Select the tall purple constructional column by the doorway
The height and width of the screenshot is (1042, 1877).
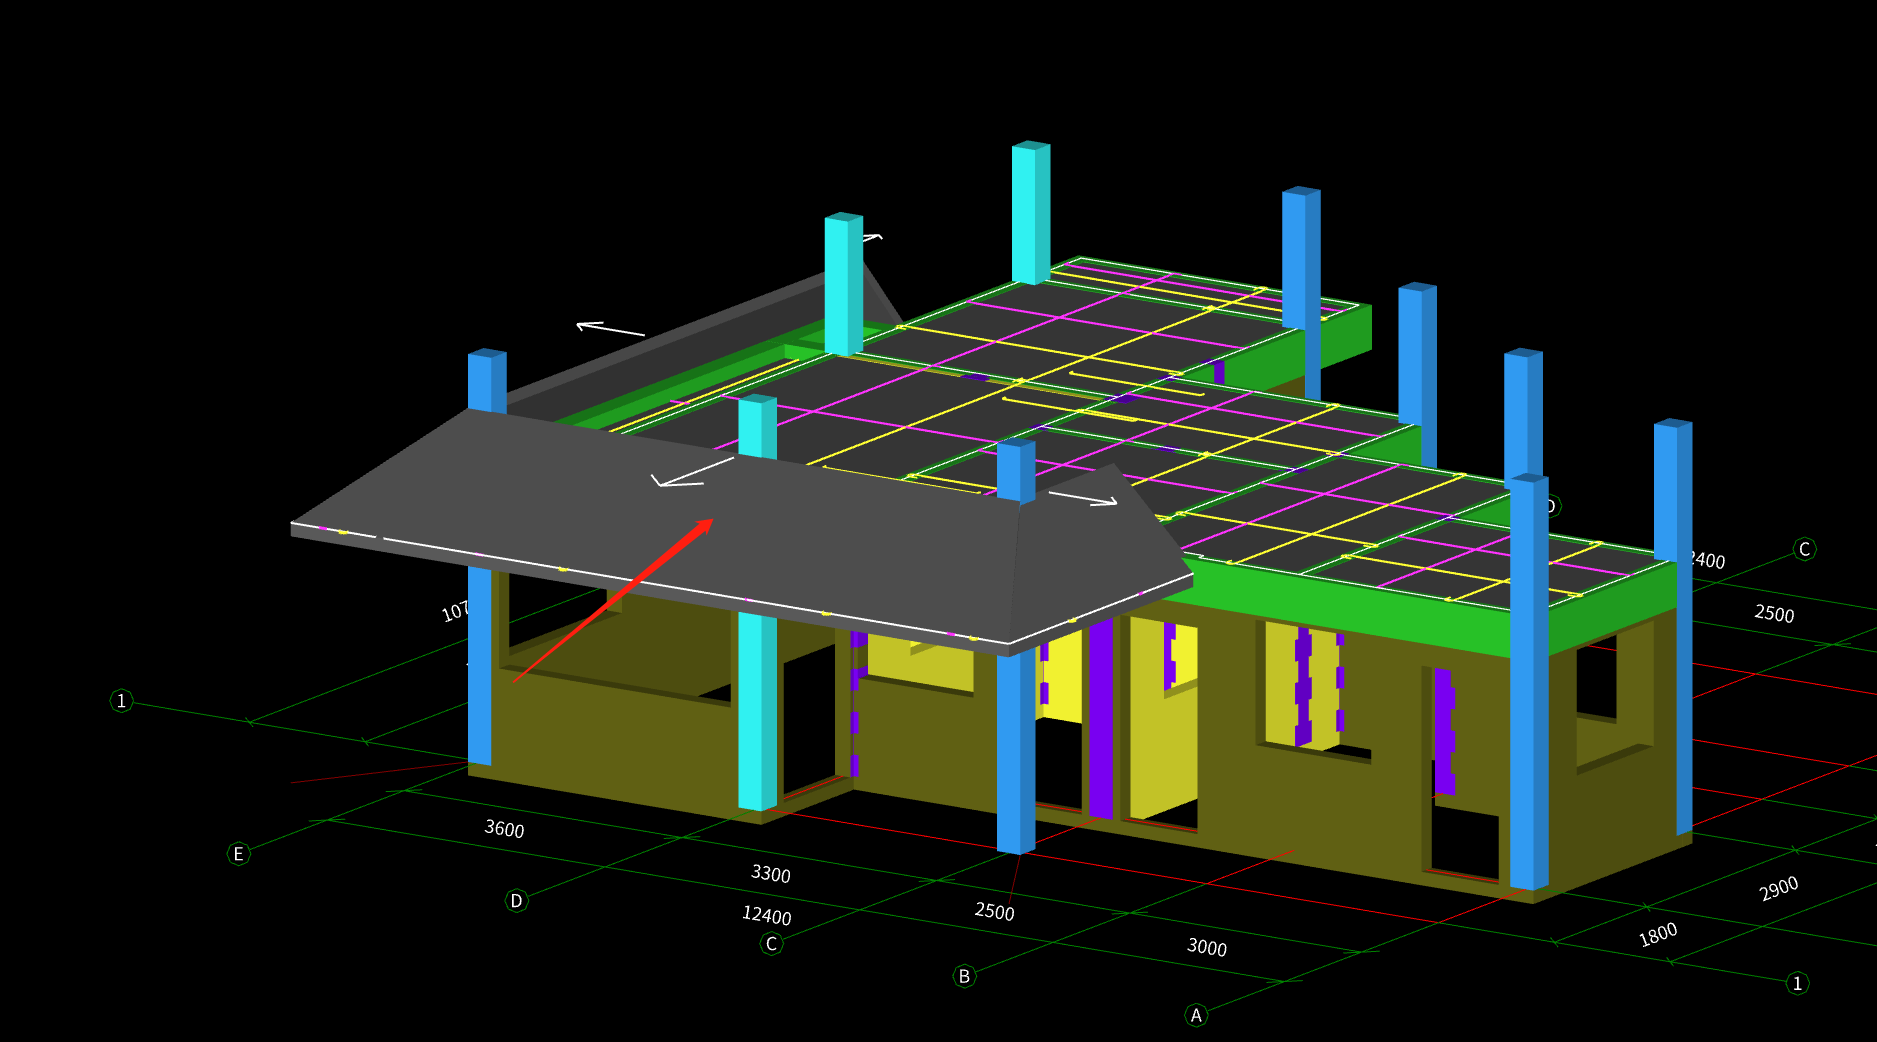pos(1101,718)
